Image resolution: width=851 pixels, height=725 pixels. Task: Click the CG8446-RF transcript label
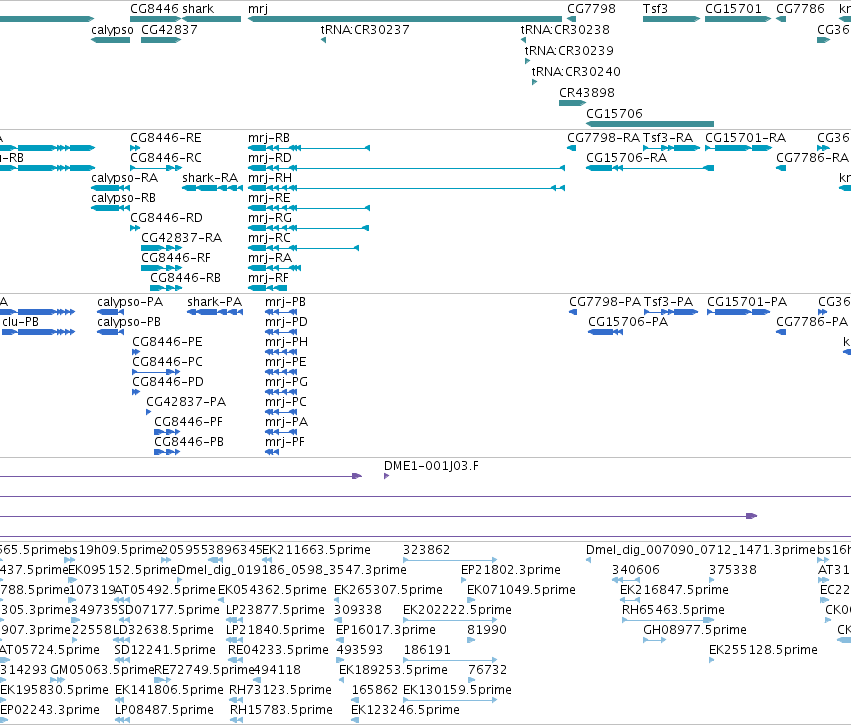click(176, 258)
